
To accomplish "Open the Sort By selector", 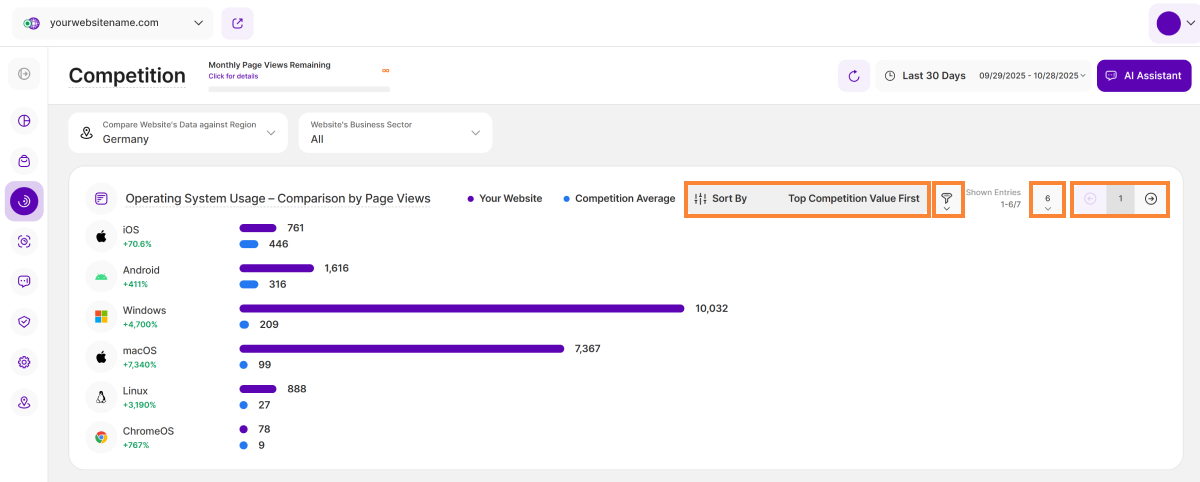I will click(x=806, y=199).
